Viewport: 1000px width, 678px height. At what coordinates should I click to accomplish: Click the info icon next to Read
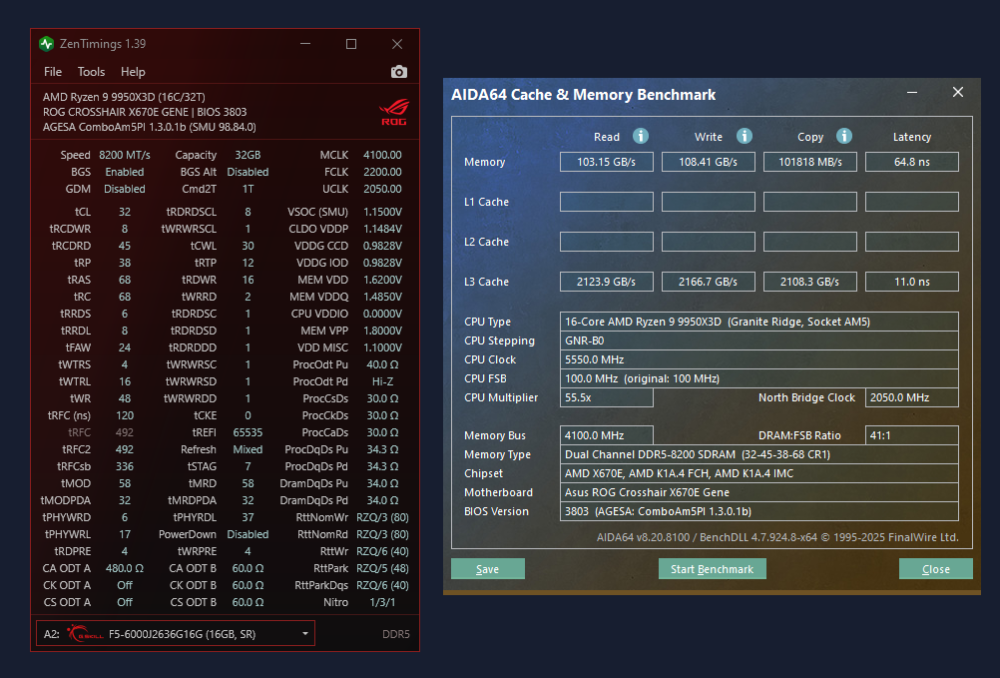(640, 136)
